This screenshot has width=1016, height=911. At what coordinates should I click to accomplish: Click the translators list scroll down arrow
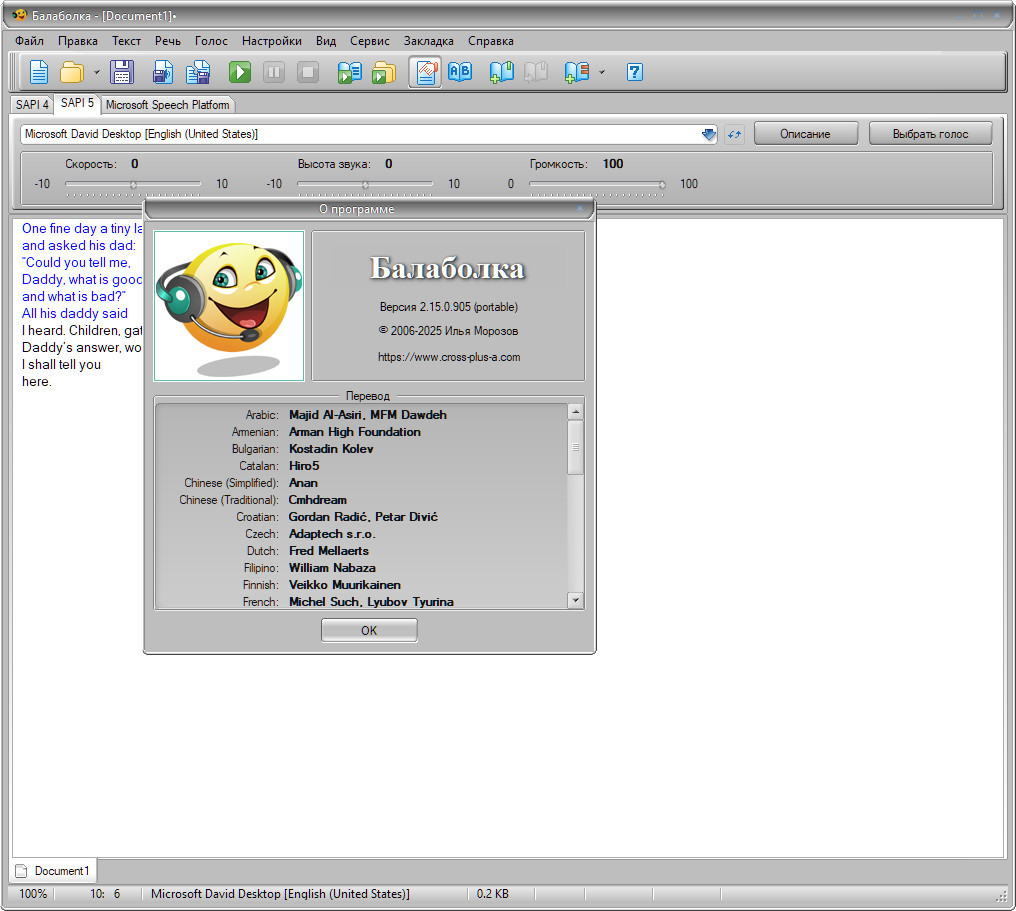pyautogui.click(x=575, y=600)
